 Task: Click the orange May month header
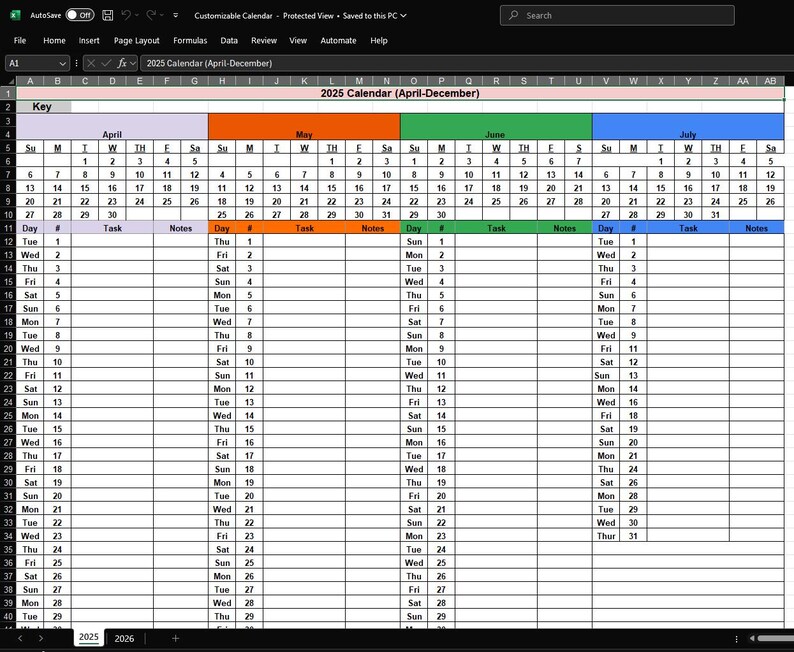click(304, 127)
